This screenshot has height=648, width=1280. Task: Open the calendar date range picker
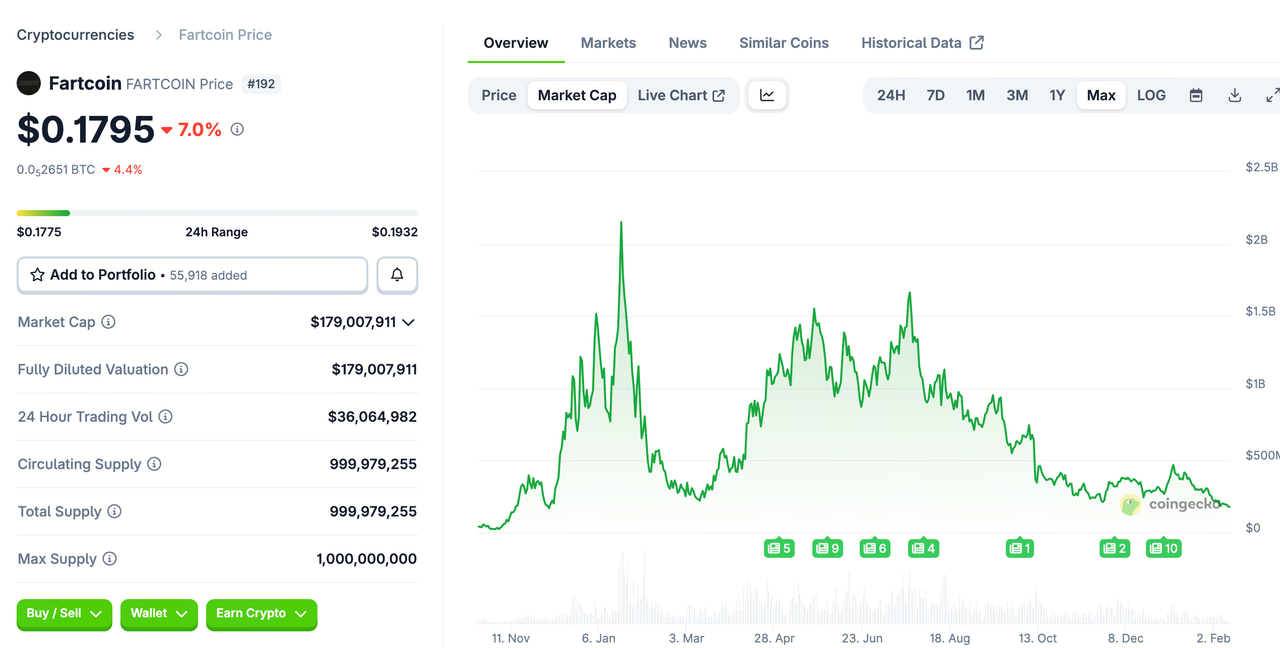tap(1196, 95)
